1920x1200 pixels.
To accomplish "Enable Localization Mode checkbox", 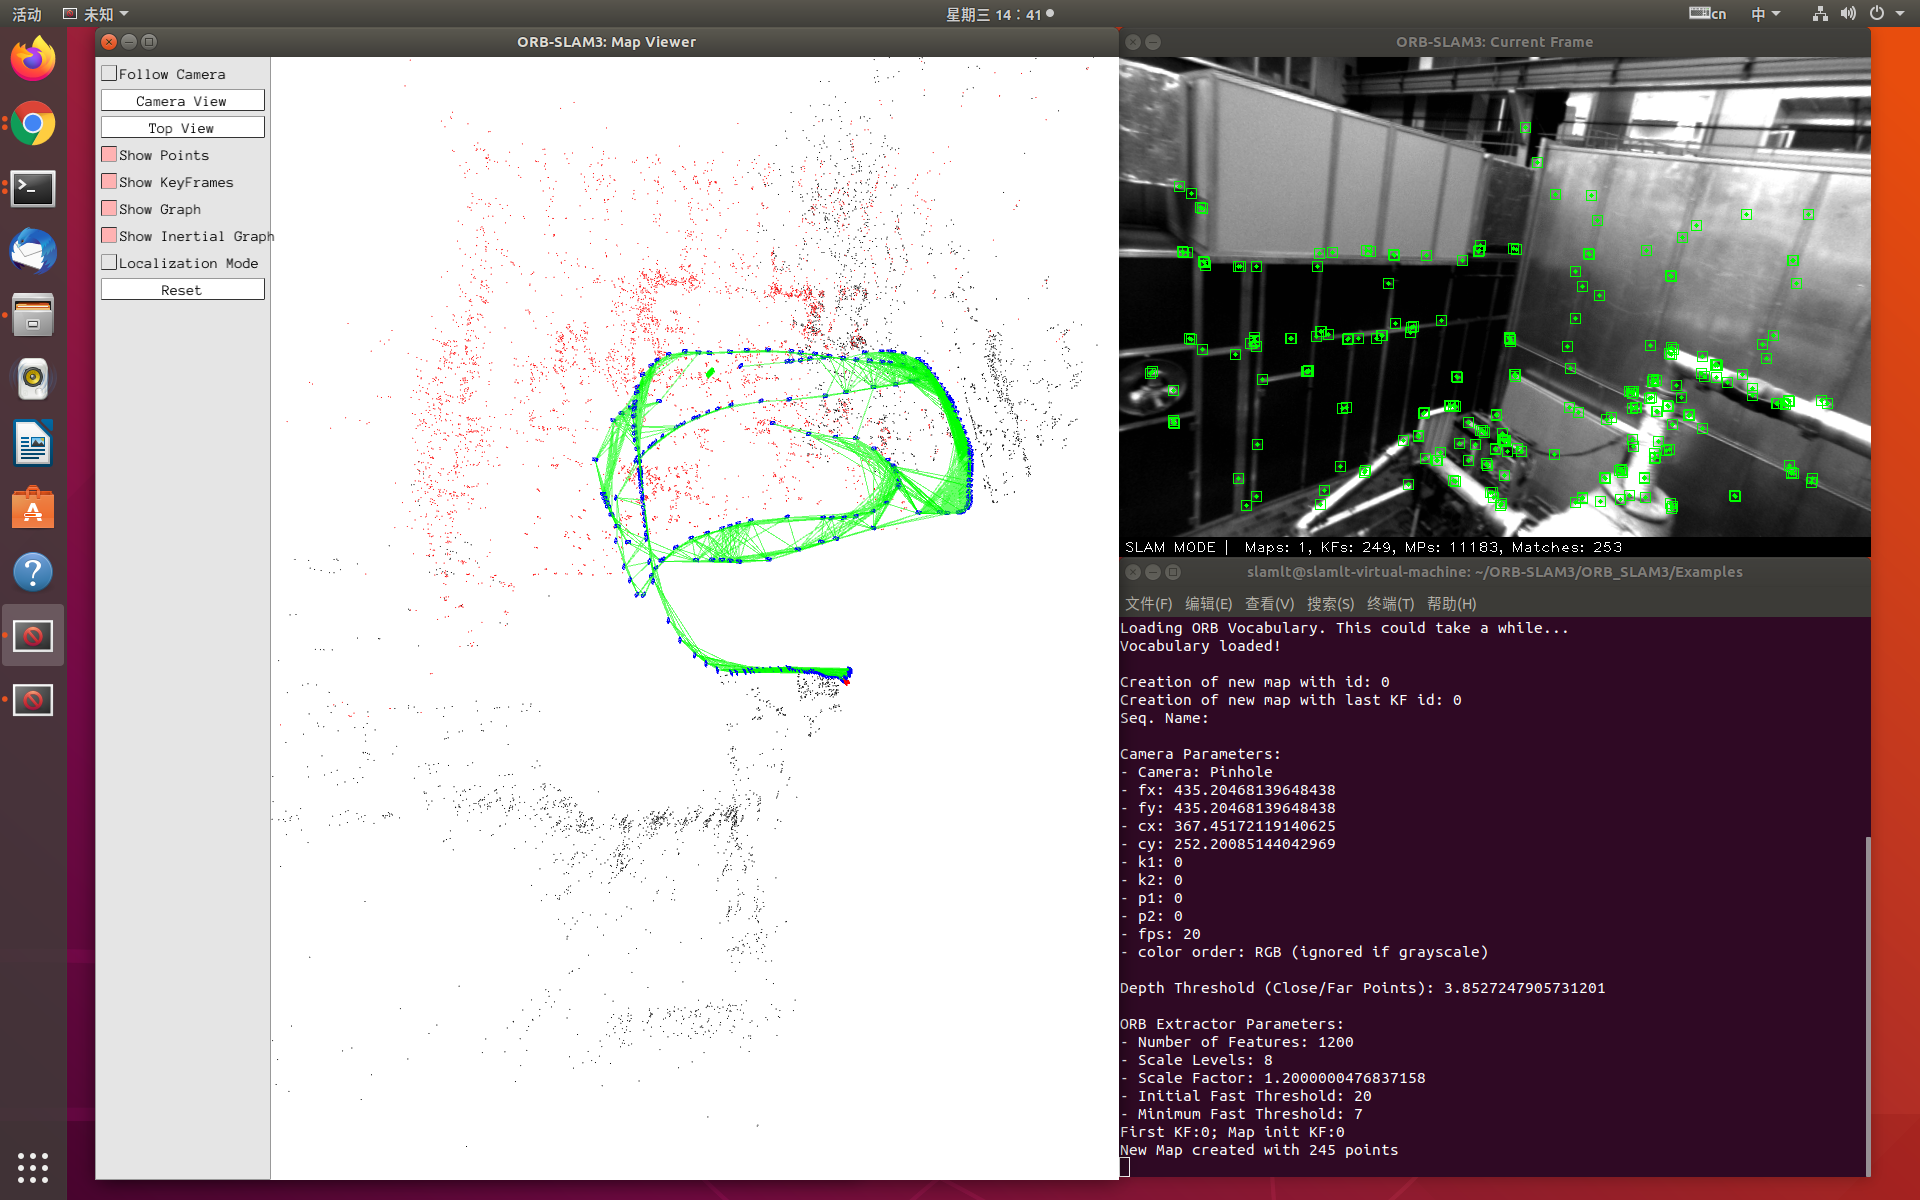I will click(109, 262).
